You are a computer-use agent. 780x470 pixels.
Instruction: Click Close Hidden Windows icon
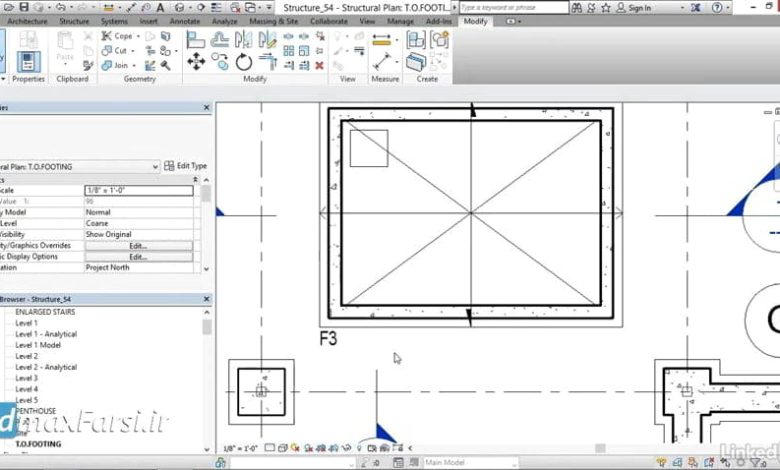click(x=235, y=7)
